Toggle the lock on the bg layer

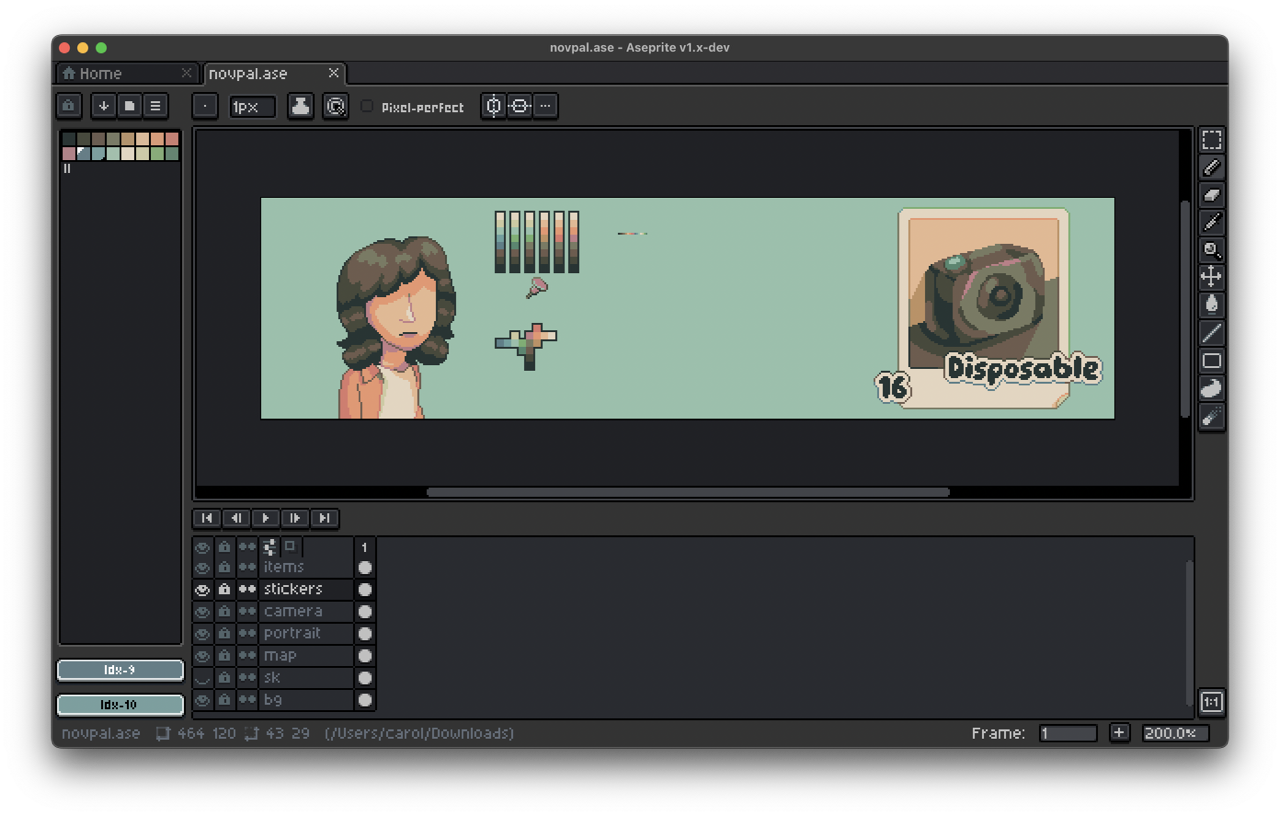224,700
